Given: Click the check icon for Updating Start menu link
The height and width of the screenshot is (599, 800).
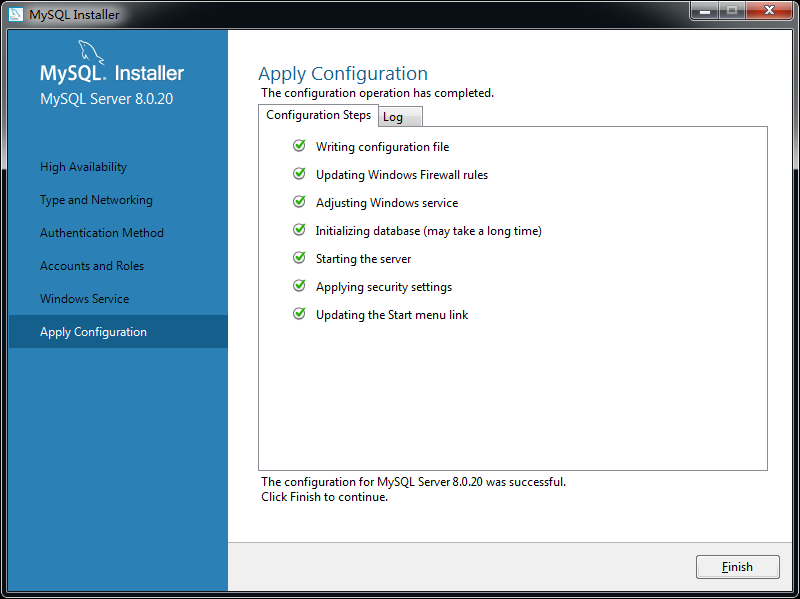Looking at the screenshot, I should [298, 314].
